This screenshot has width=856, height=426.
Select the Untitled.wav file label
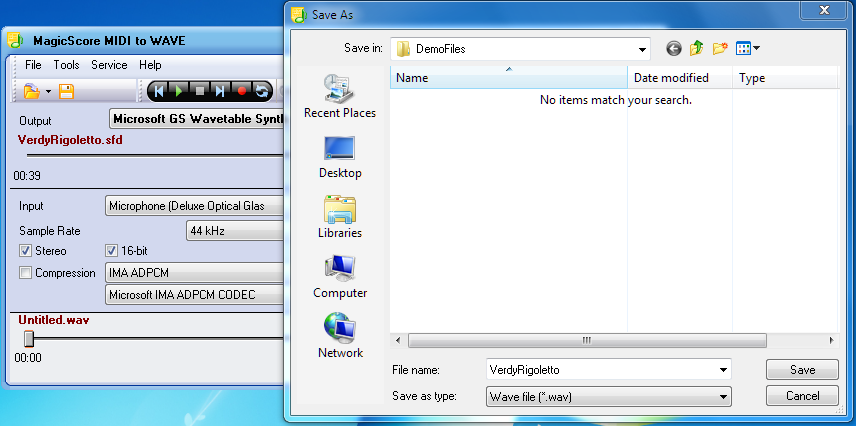tap(54, 320)
